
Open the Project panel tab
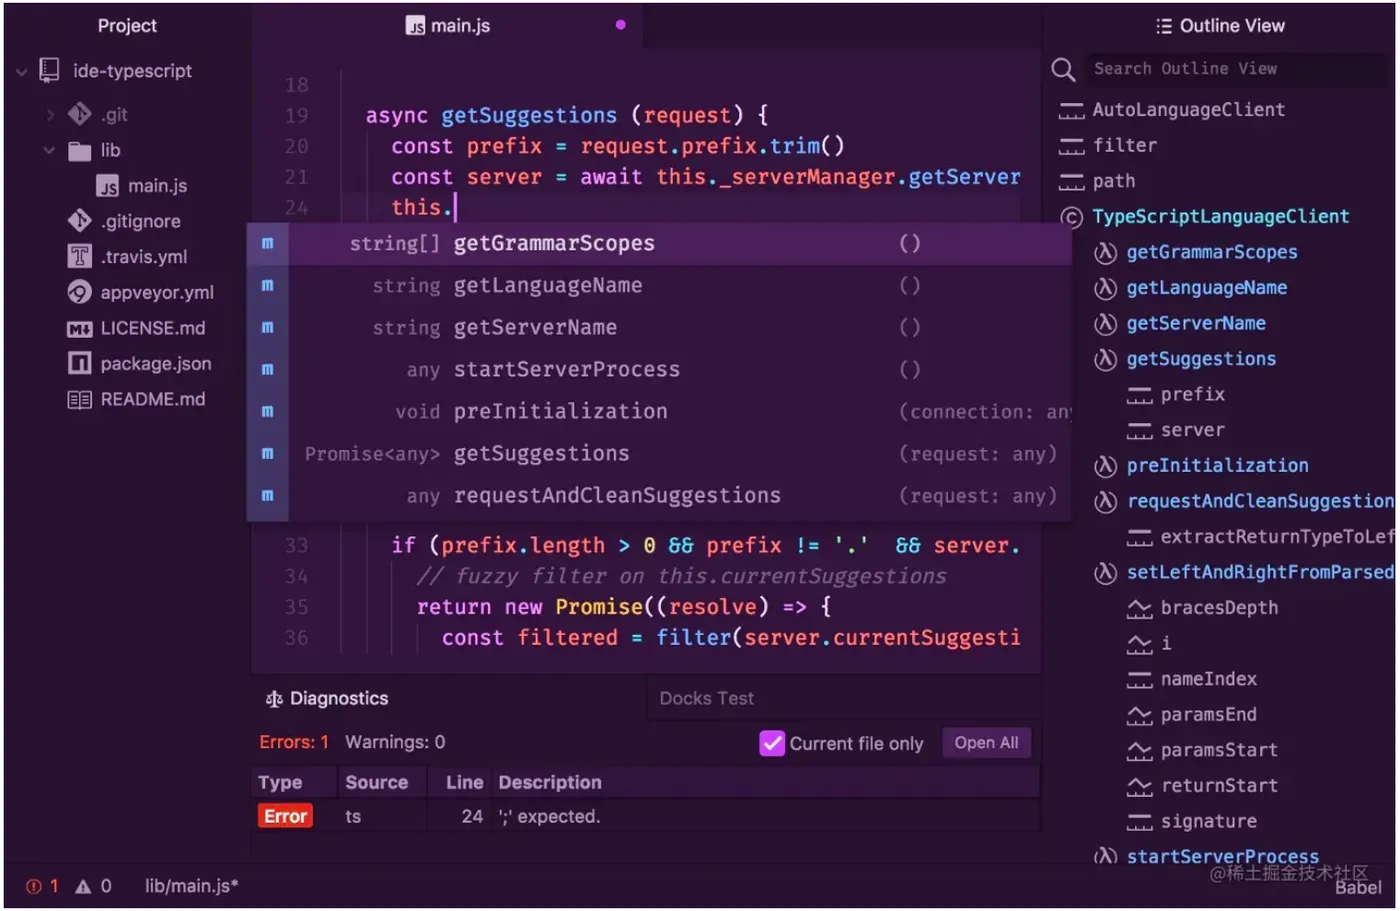pyautogui.click(x=127, y=26)
